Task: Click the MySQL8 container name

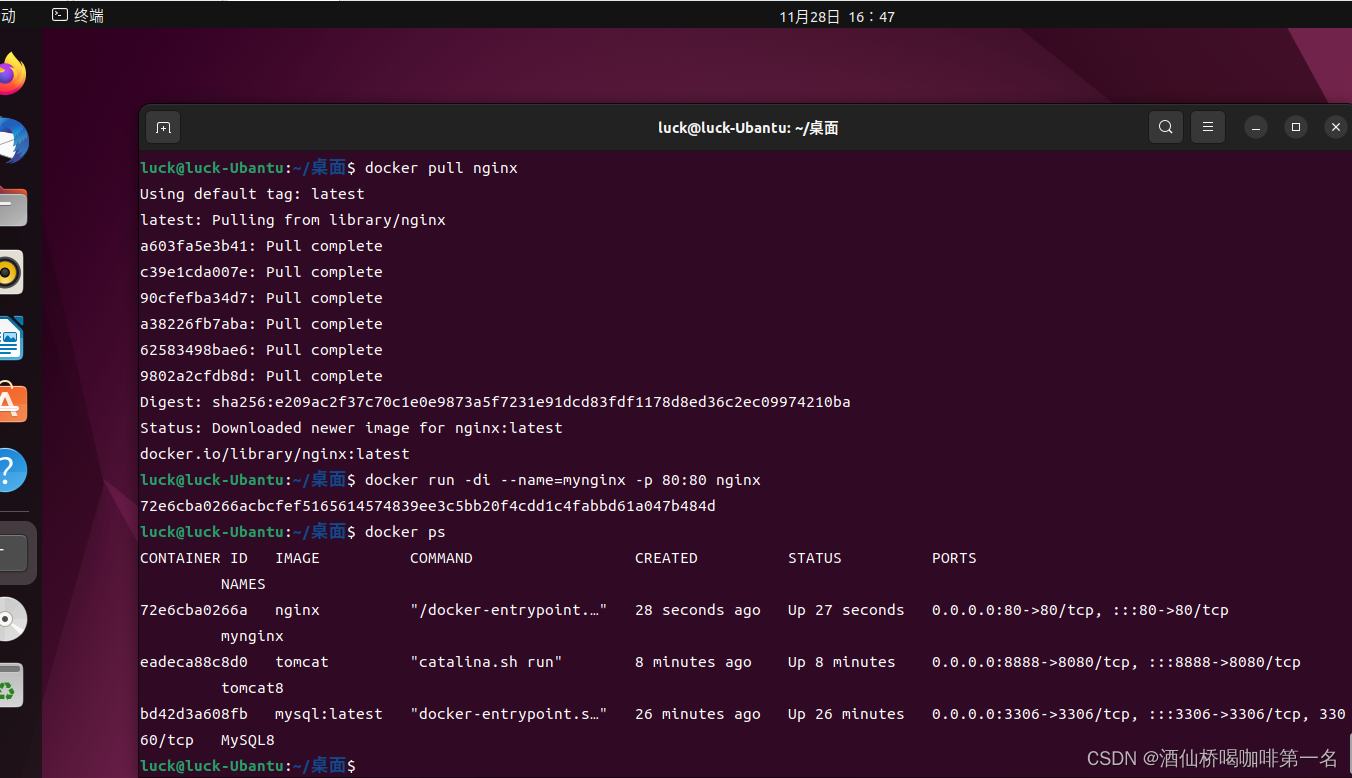Action: (248, 740)
